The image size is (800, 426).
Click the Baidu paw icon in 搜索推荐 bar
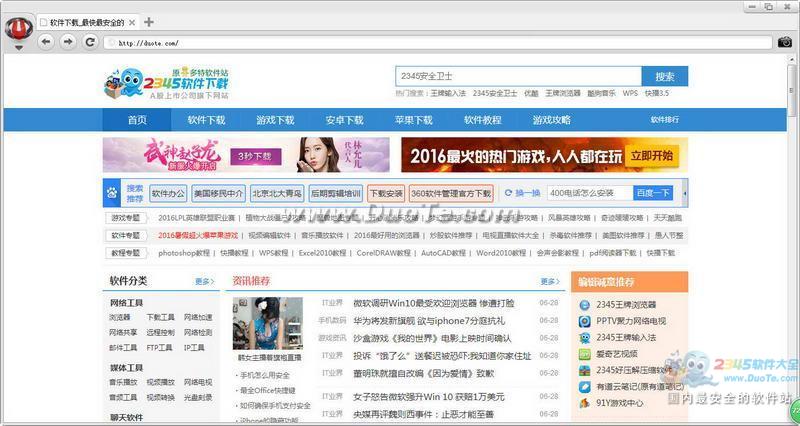point(112,193)
